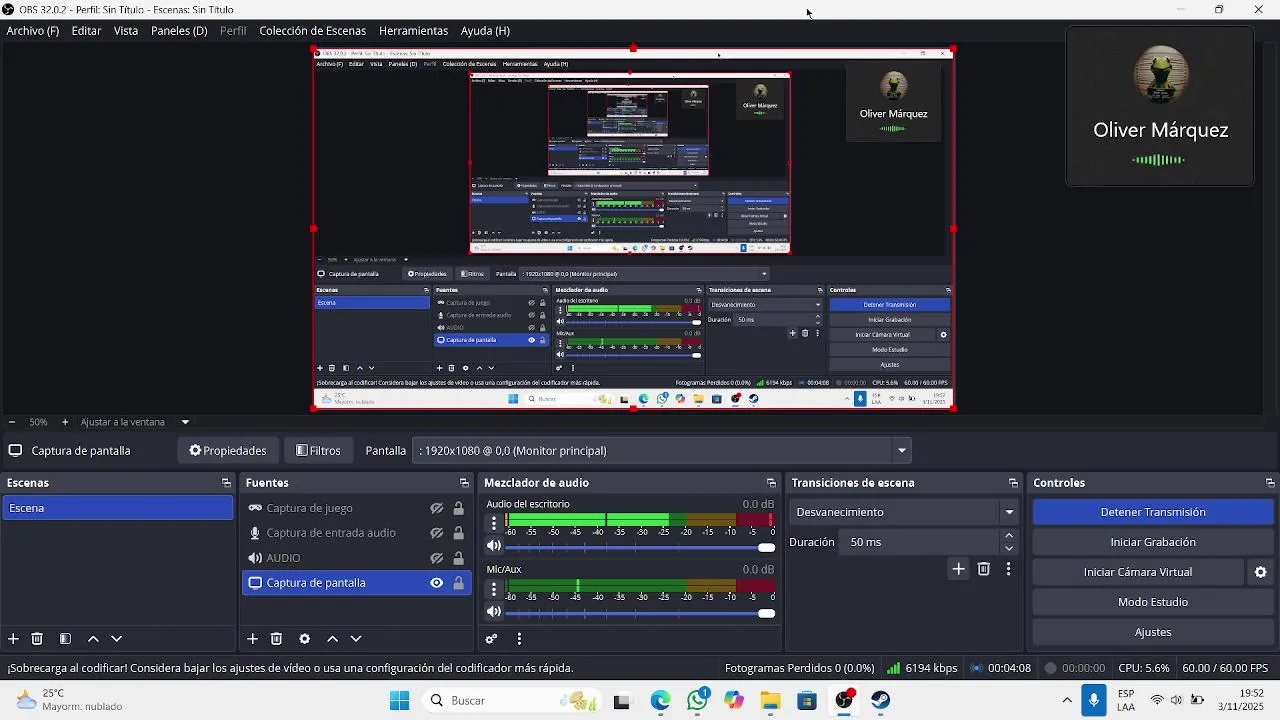Open Editar menu
This screenshot has width=1280, height=720.
[x=86, y=31]
